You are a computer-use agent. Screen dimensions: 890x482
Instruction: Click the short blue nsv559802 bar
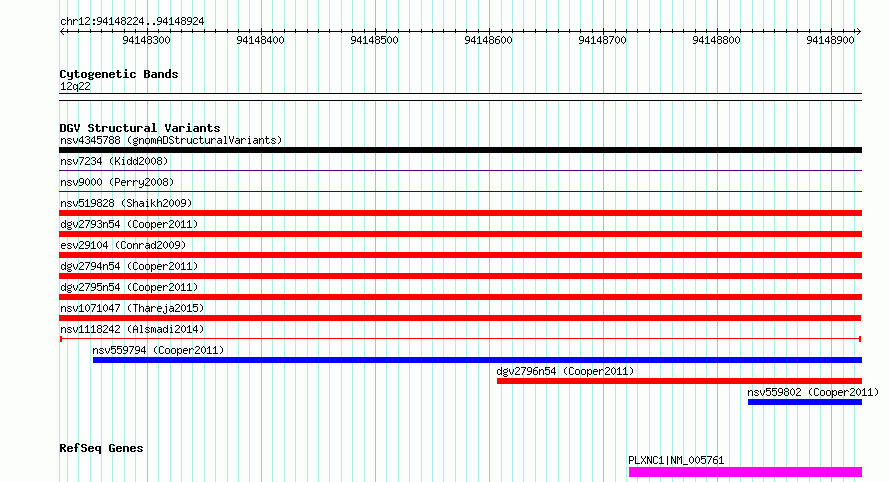tap(805, 402)
